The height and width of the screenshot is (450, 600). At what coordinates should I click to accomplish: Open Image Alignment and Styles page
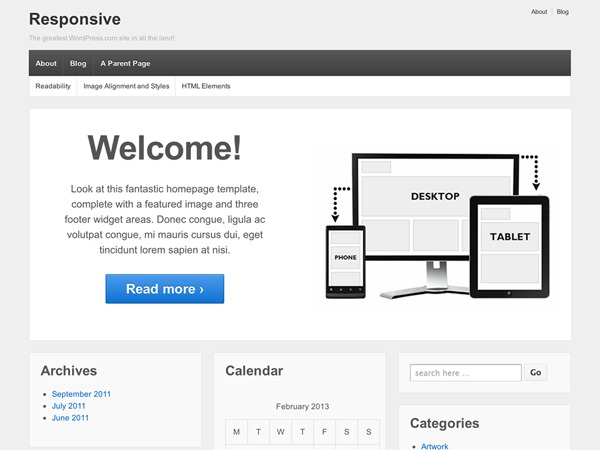pyautogui.click(x=126, y=86)
